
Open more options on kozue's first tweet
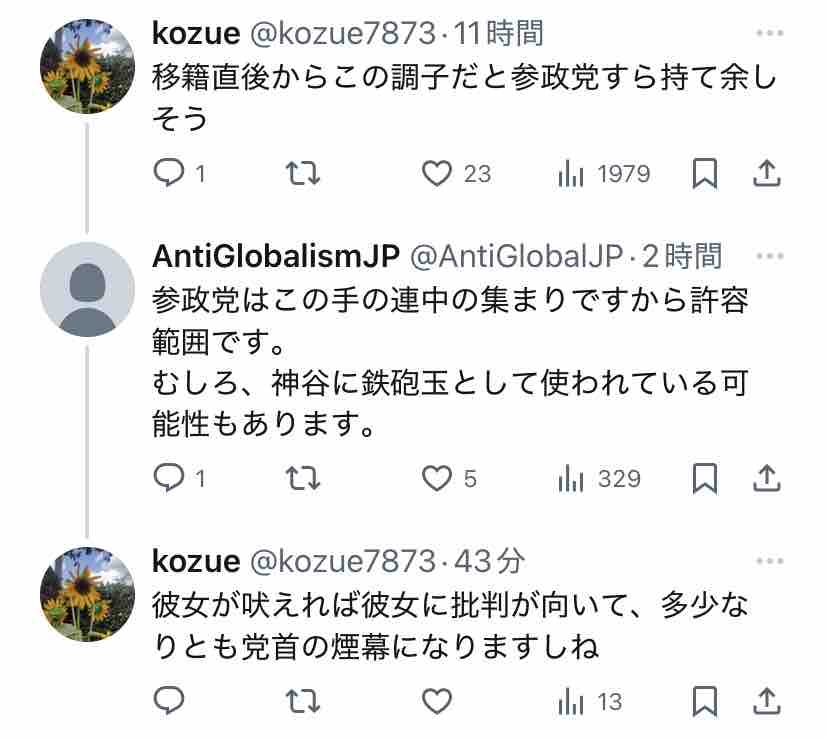coord(770,33)
